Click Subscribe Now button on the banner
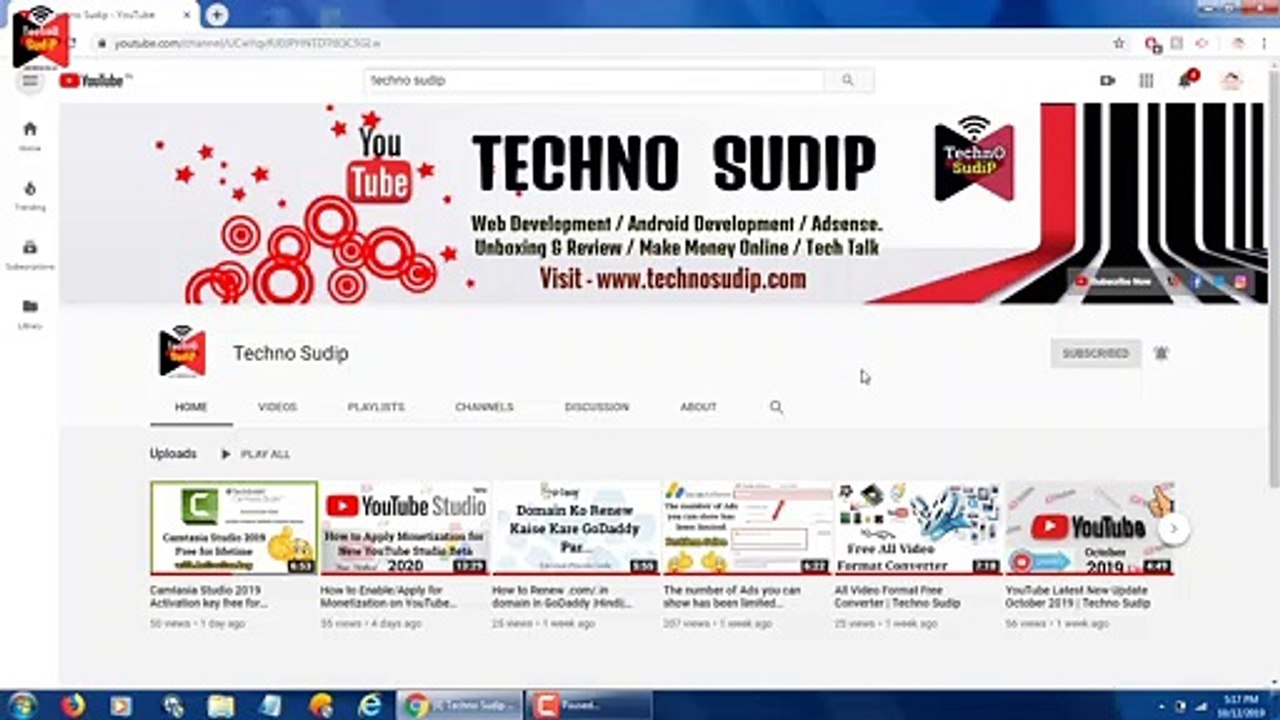The height and width of the screenshot is (720, 1280). (x=1114, y=282)
